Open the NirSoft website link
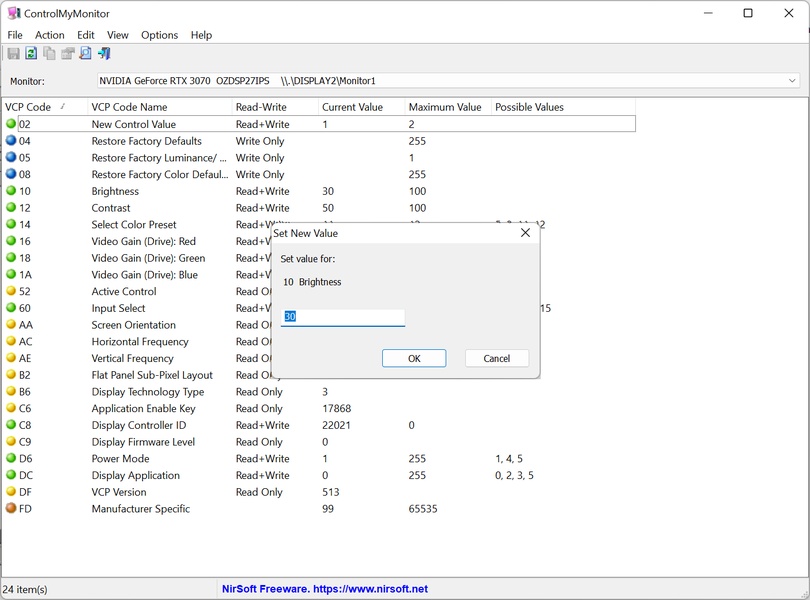This screenshot has width=810, height=600. [325, 590]
